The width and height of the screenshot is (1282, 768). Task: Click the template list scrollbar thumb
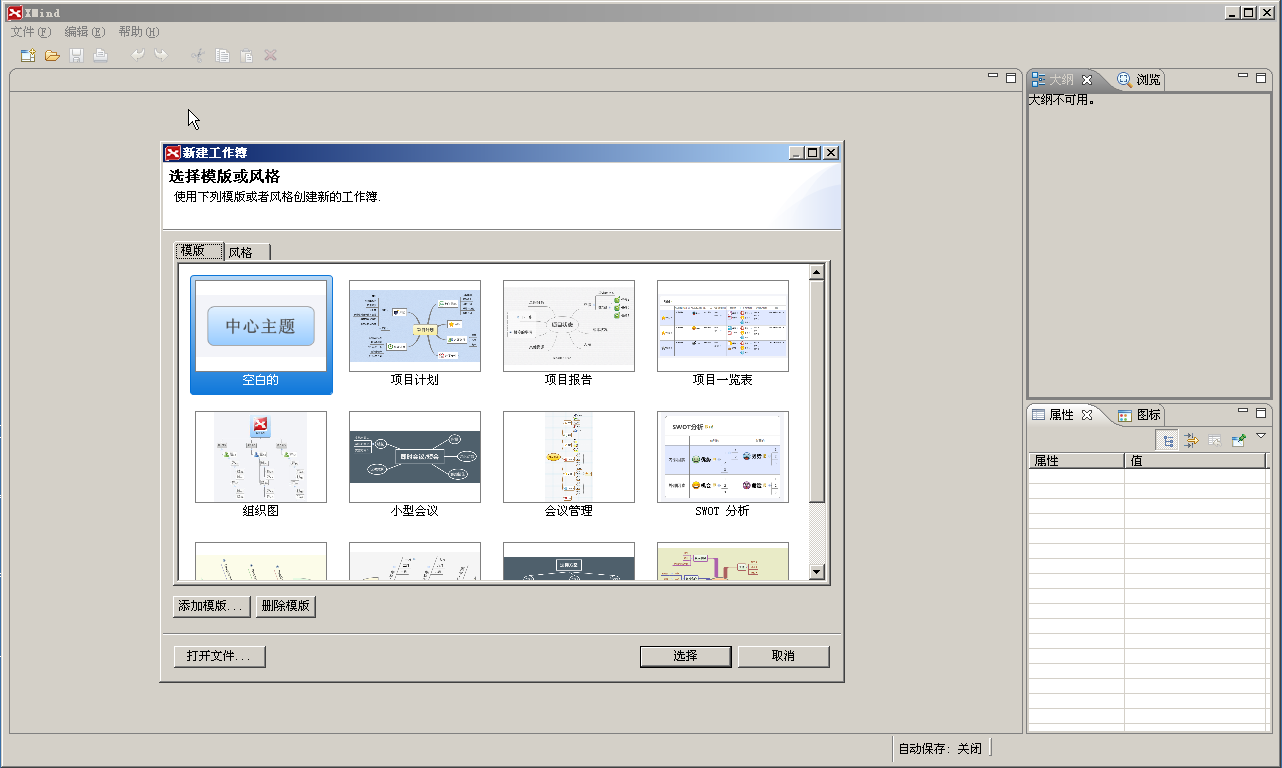816,392
